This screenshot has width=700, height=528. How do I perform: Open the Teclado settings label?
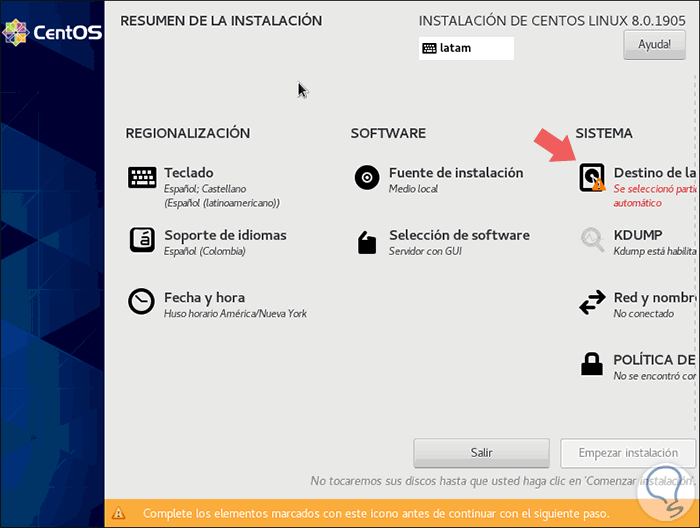tap(189, 173)
